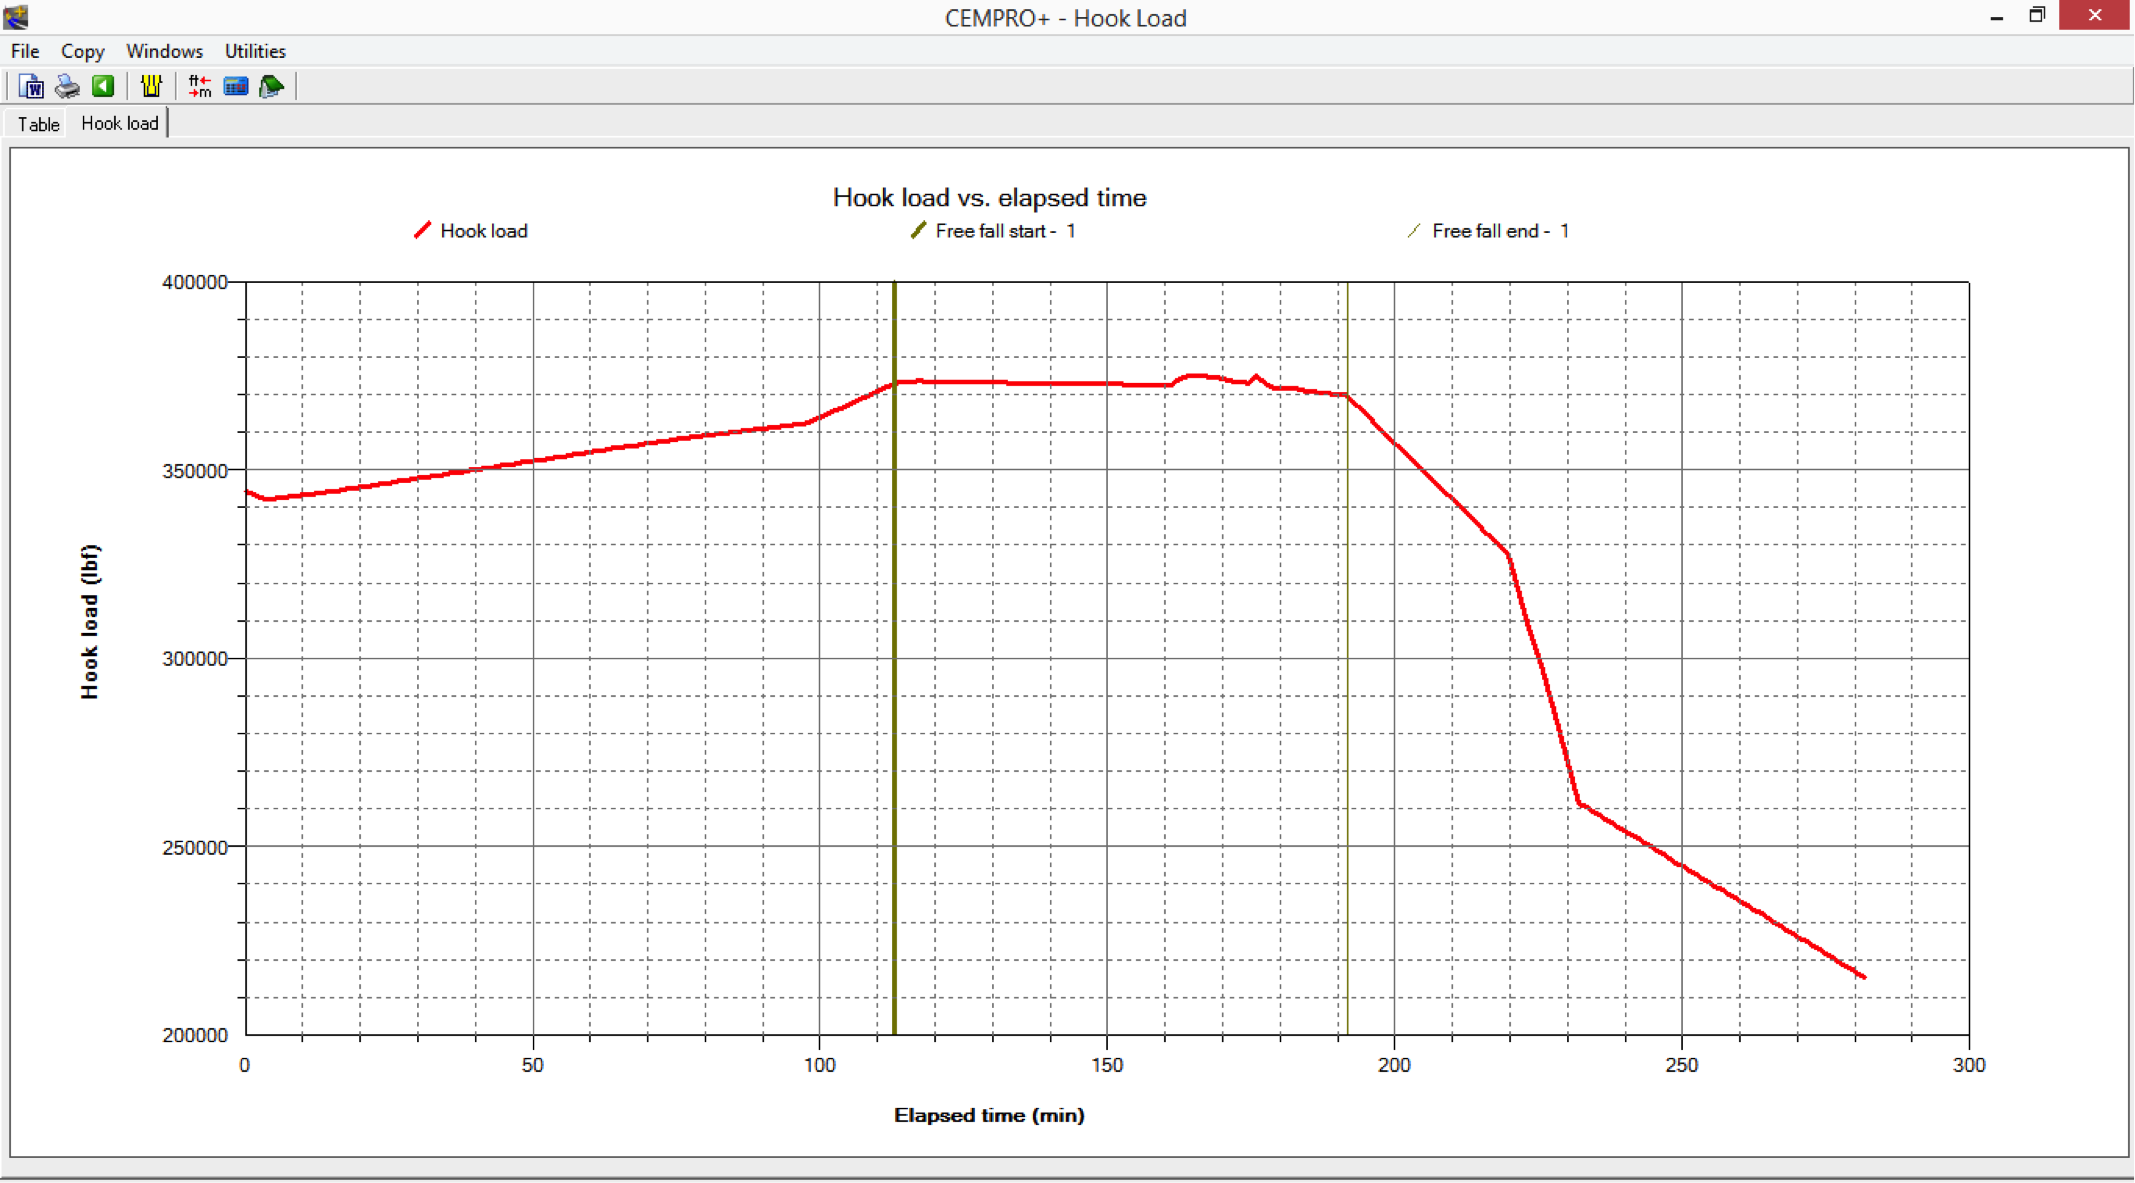The image size is (2135, 1183).
Task: Click the end point of the red hook load curve
Action: tap(1864, 977)
